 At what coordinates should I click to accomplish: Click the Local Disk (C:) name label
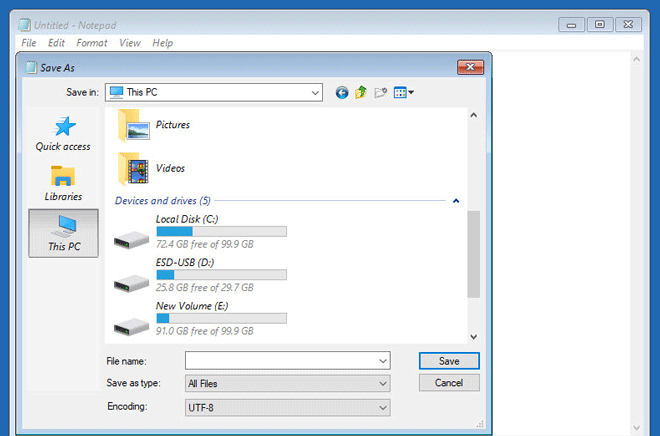187,219
